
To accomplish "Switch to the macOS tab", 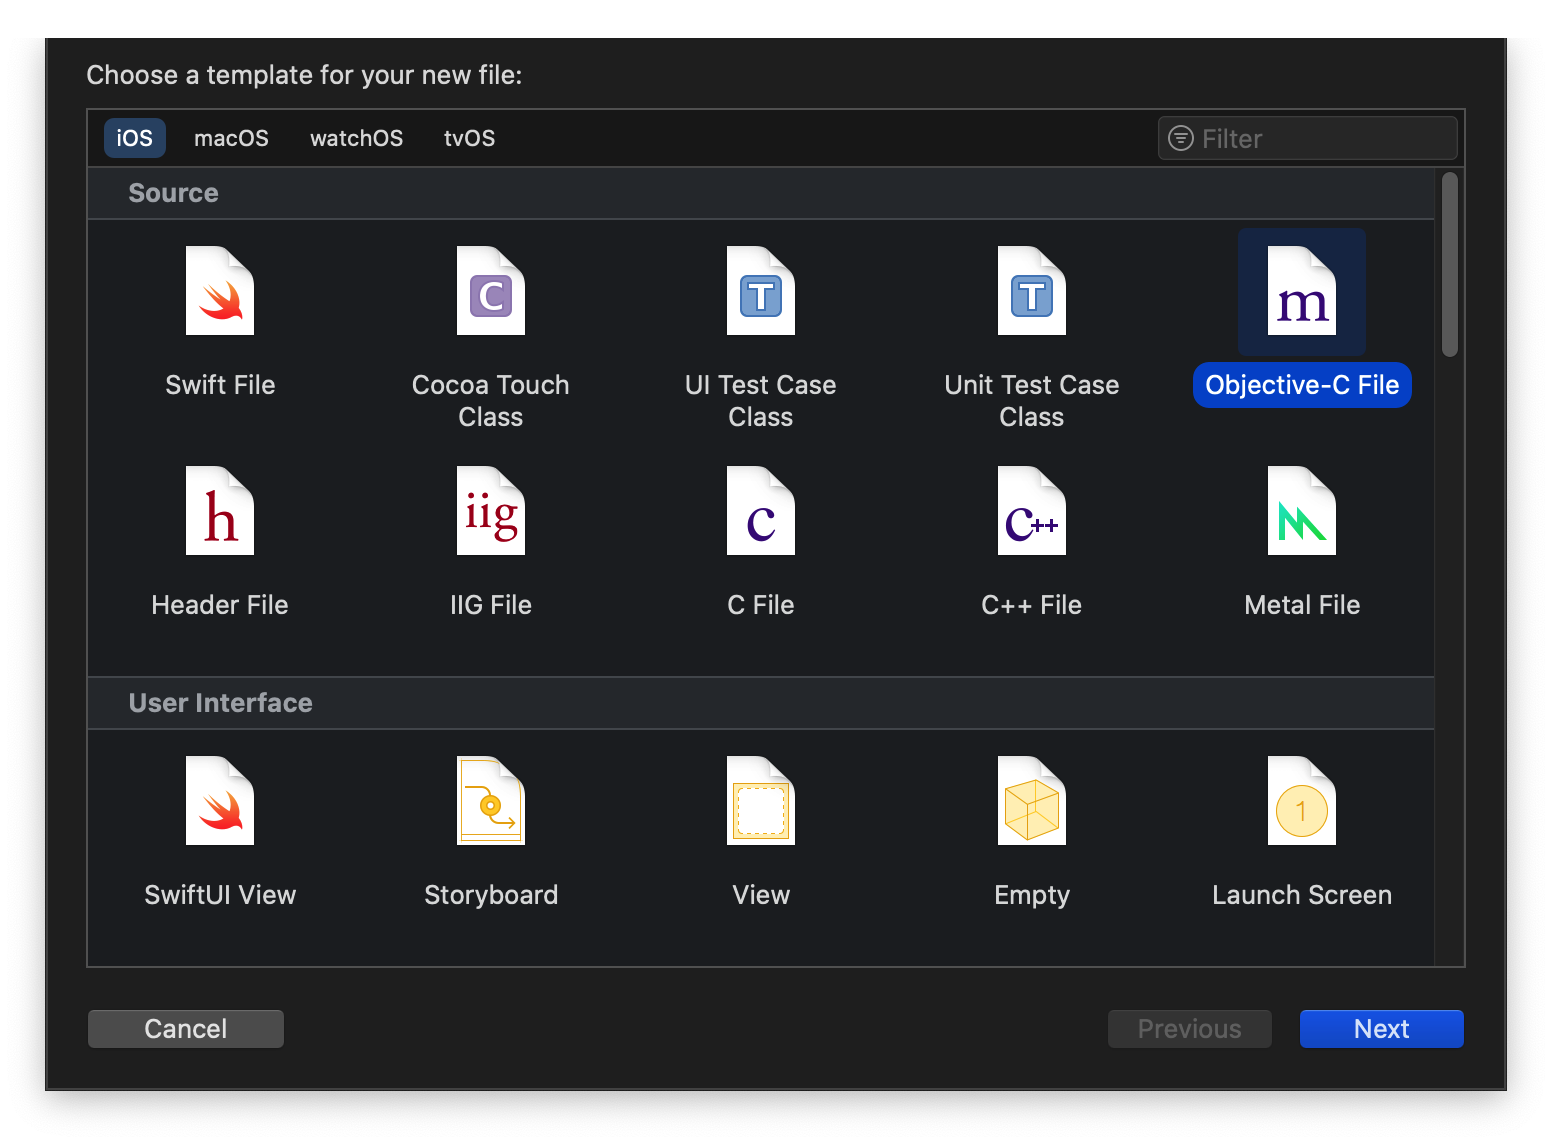I will tap(231, 138).
